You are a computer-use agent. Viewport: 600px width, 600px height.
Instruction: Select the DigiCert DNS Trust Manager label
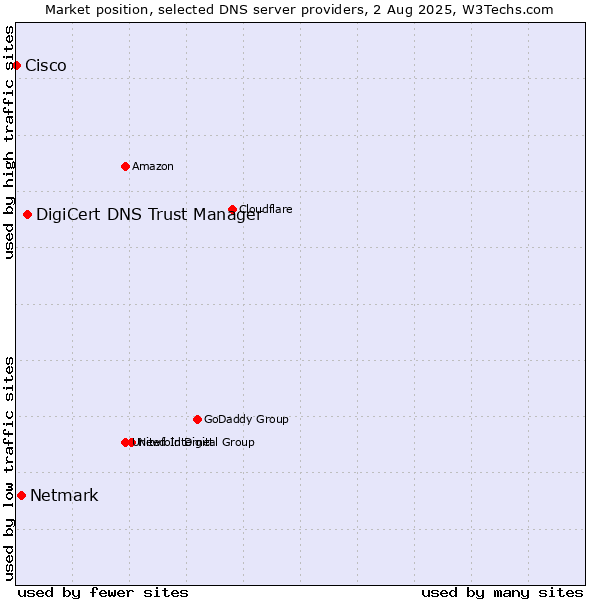coord(149,214)
